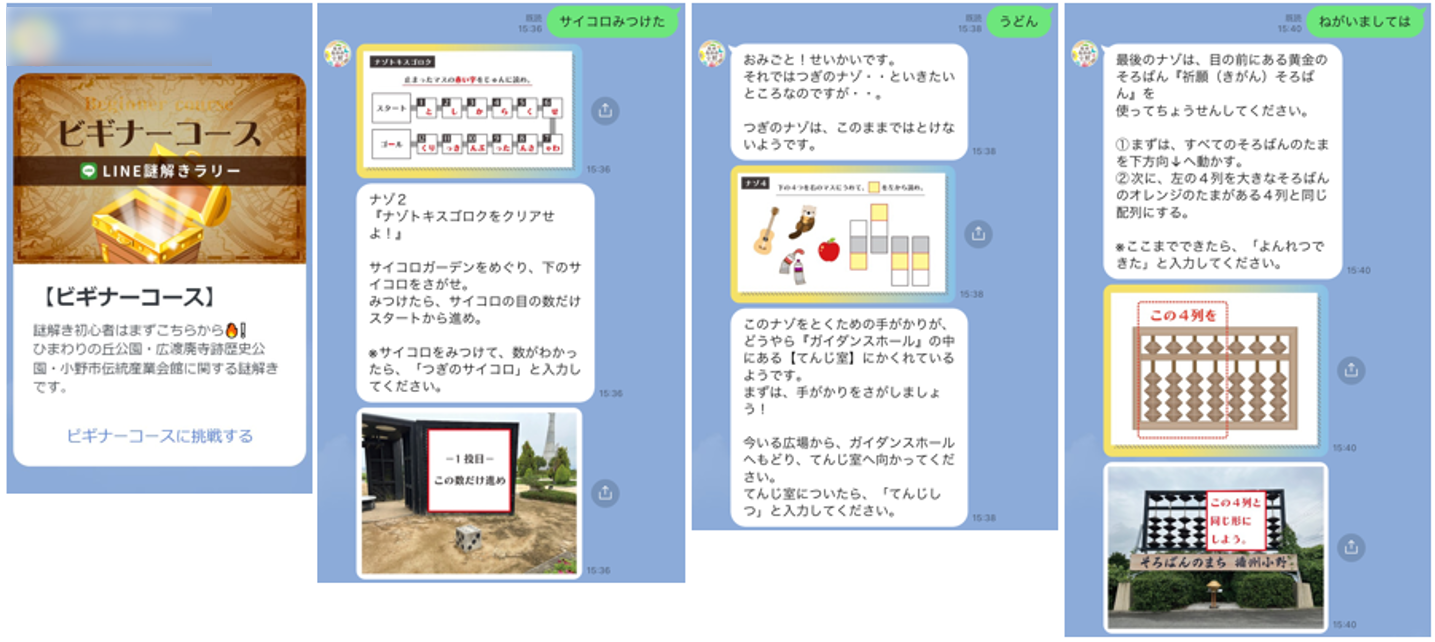Open the dice photo labeled 1投目
This screenshot has width=1435, height=642.
click(468, 493)
